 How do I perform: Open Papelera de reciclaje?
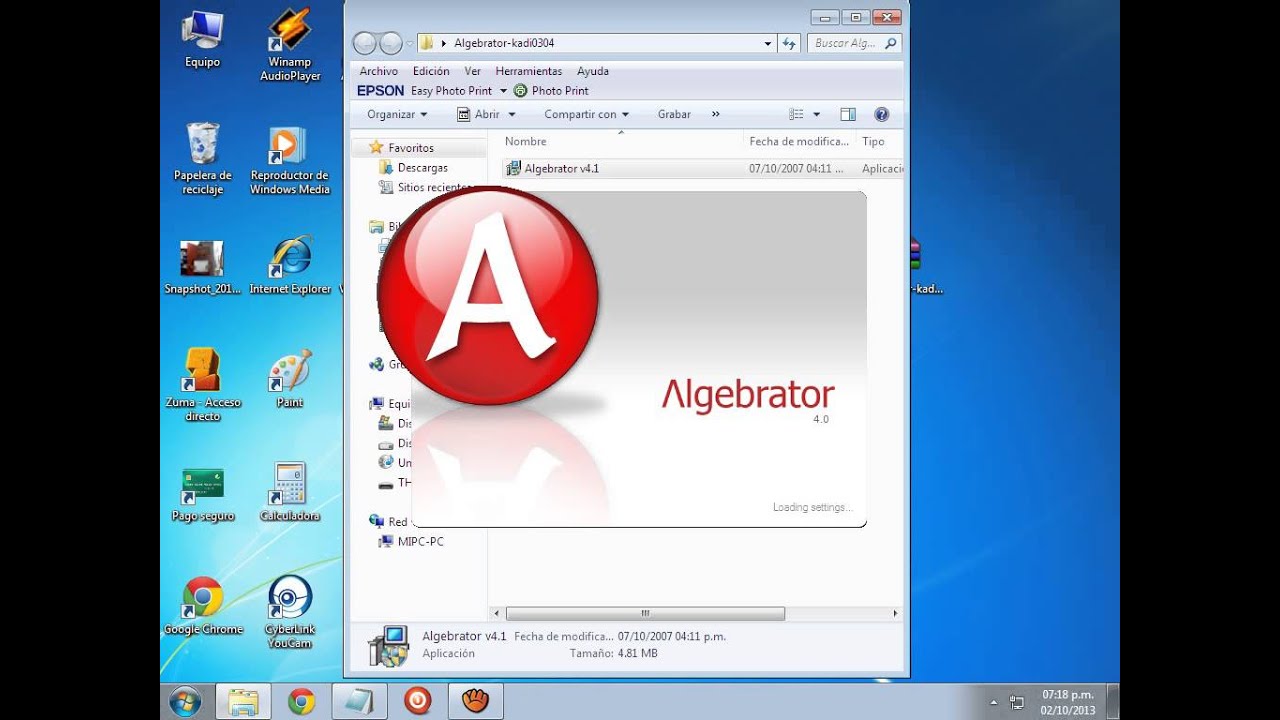pos(202,158)
